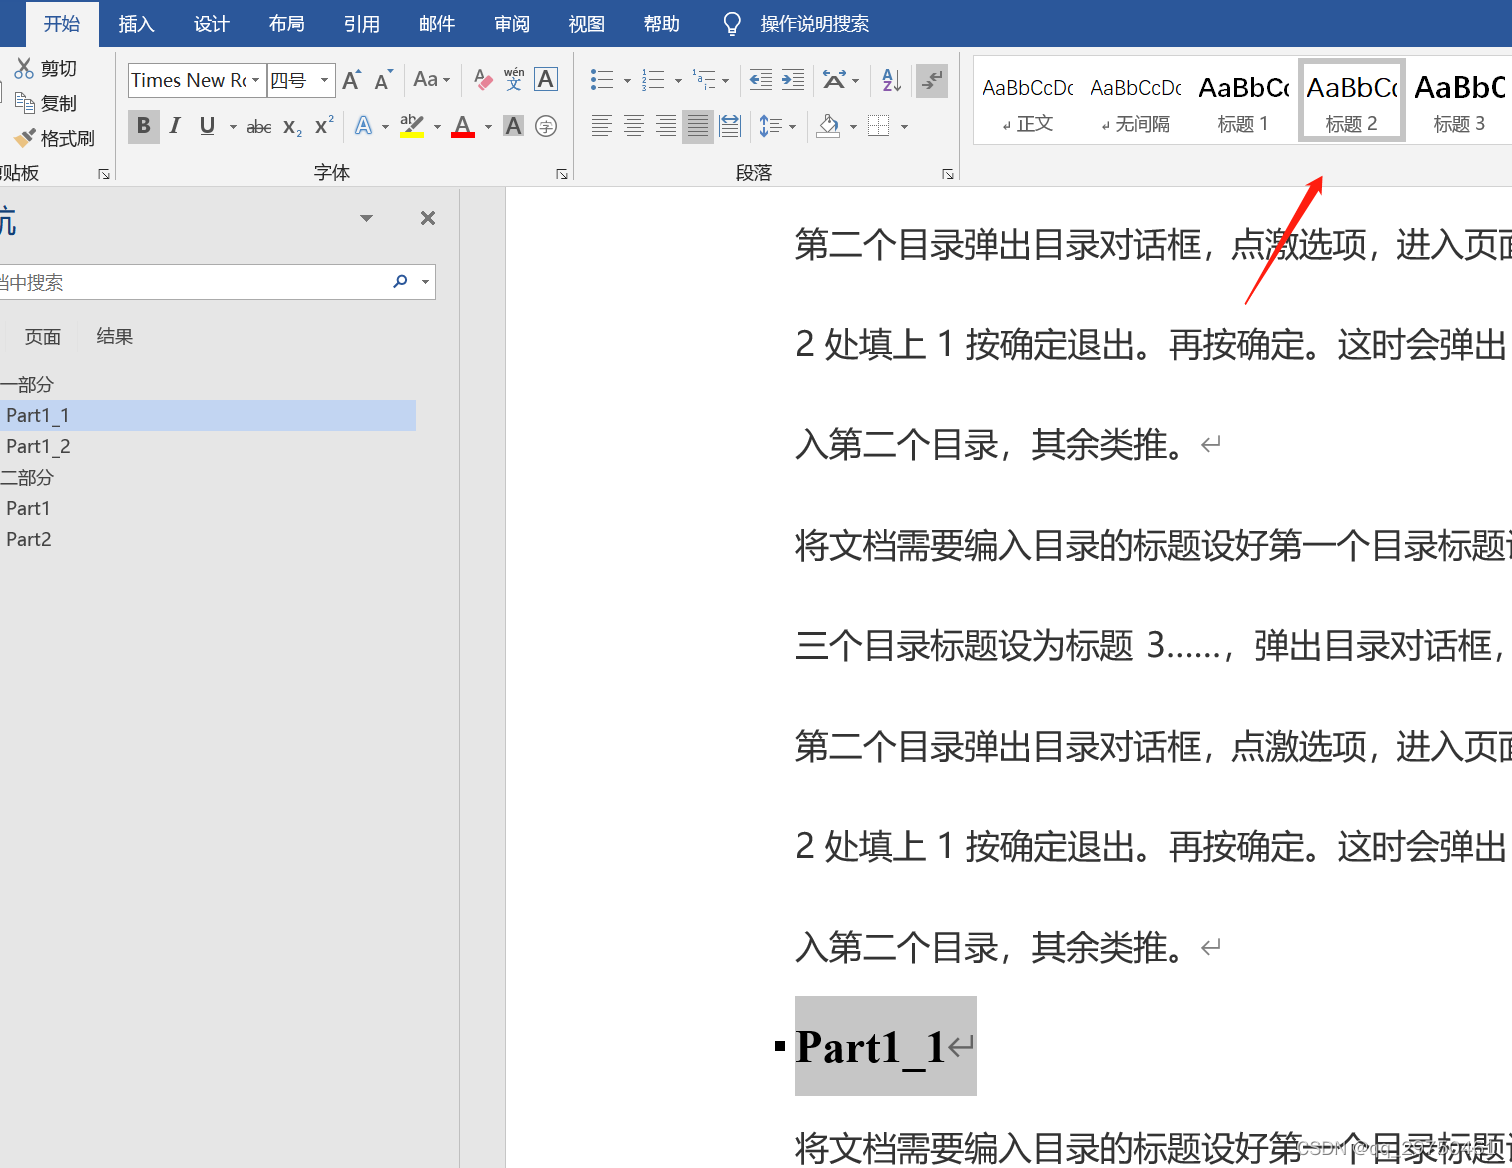Open bullet library dropdown arrow
The height and width of the screenshot is (1168, 1512).
[x=627, y=81]
